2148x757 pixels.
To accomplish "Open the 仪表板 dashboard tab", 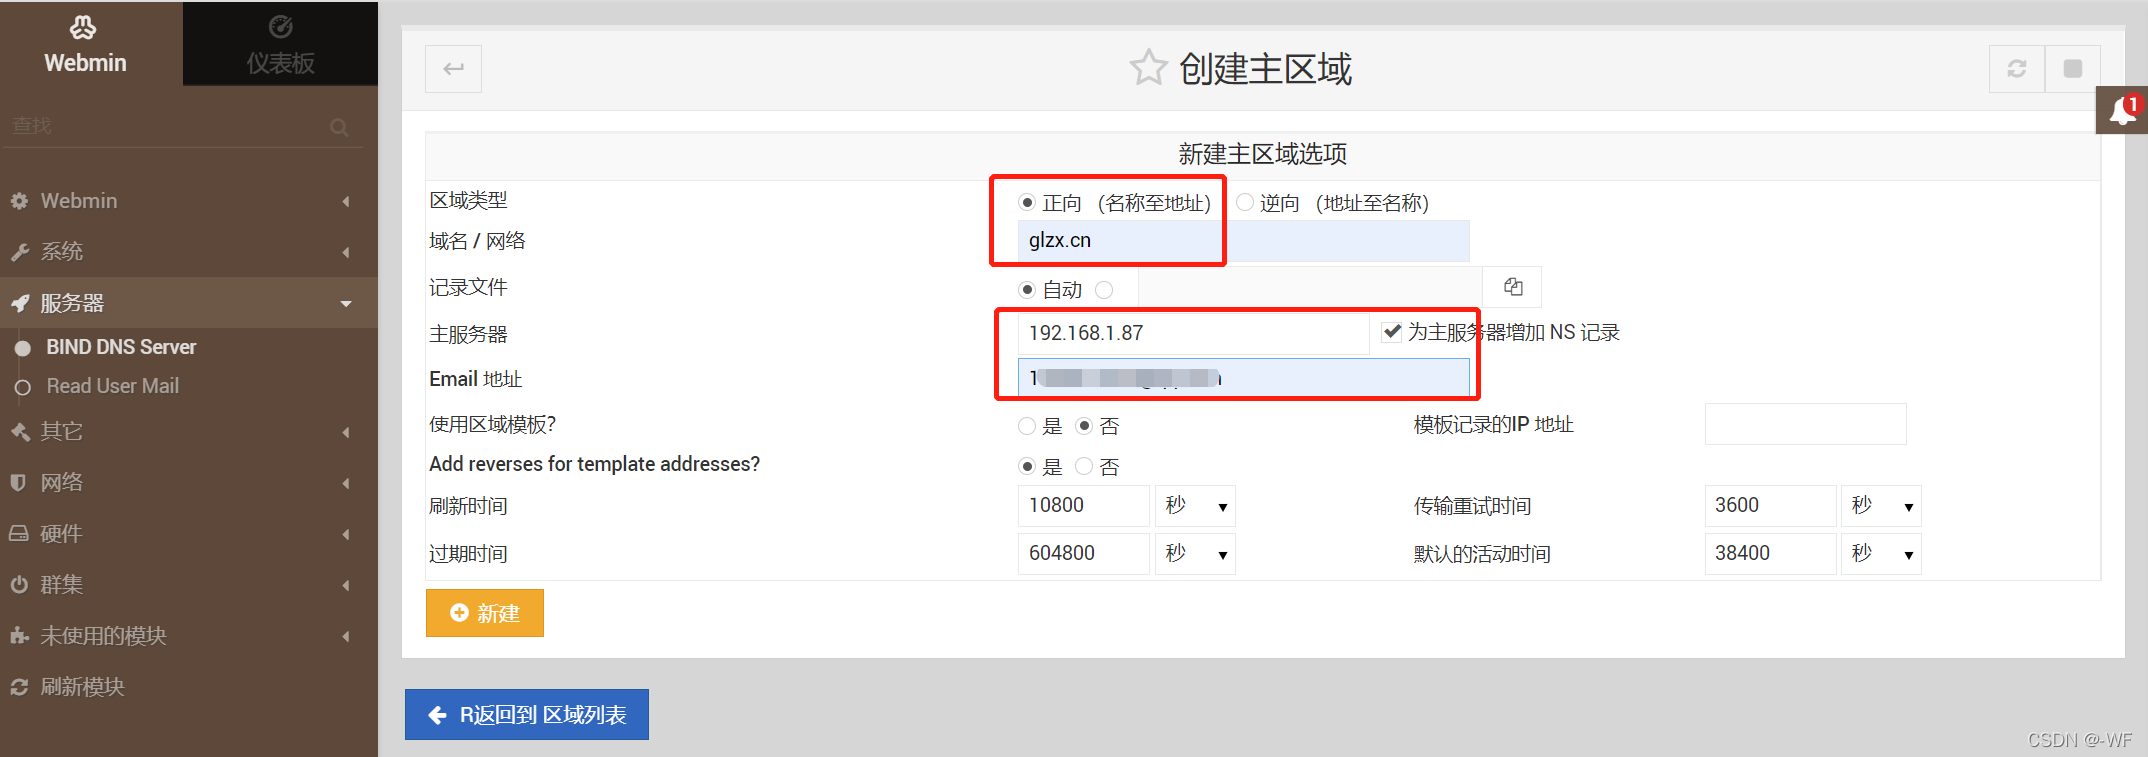I will [280, 43].
